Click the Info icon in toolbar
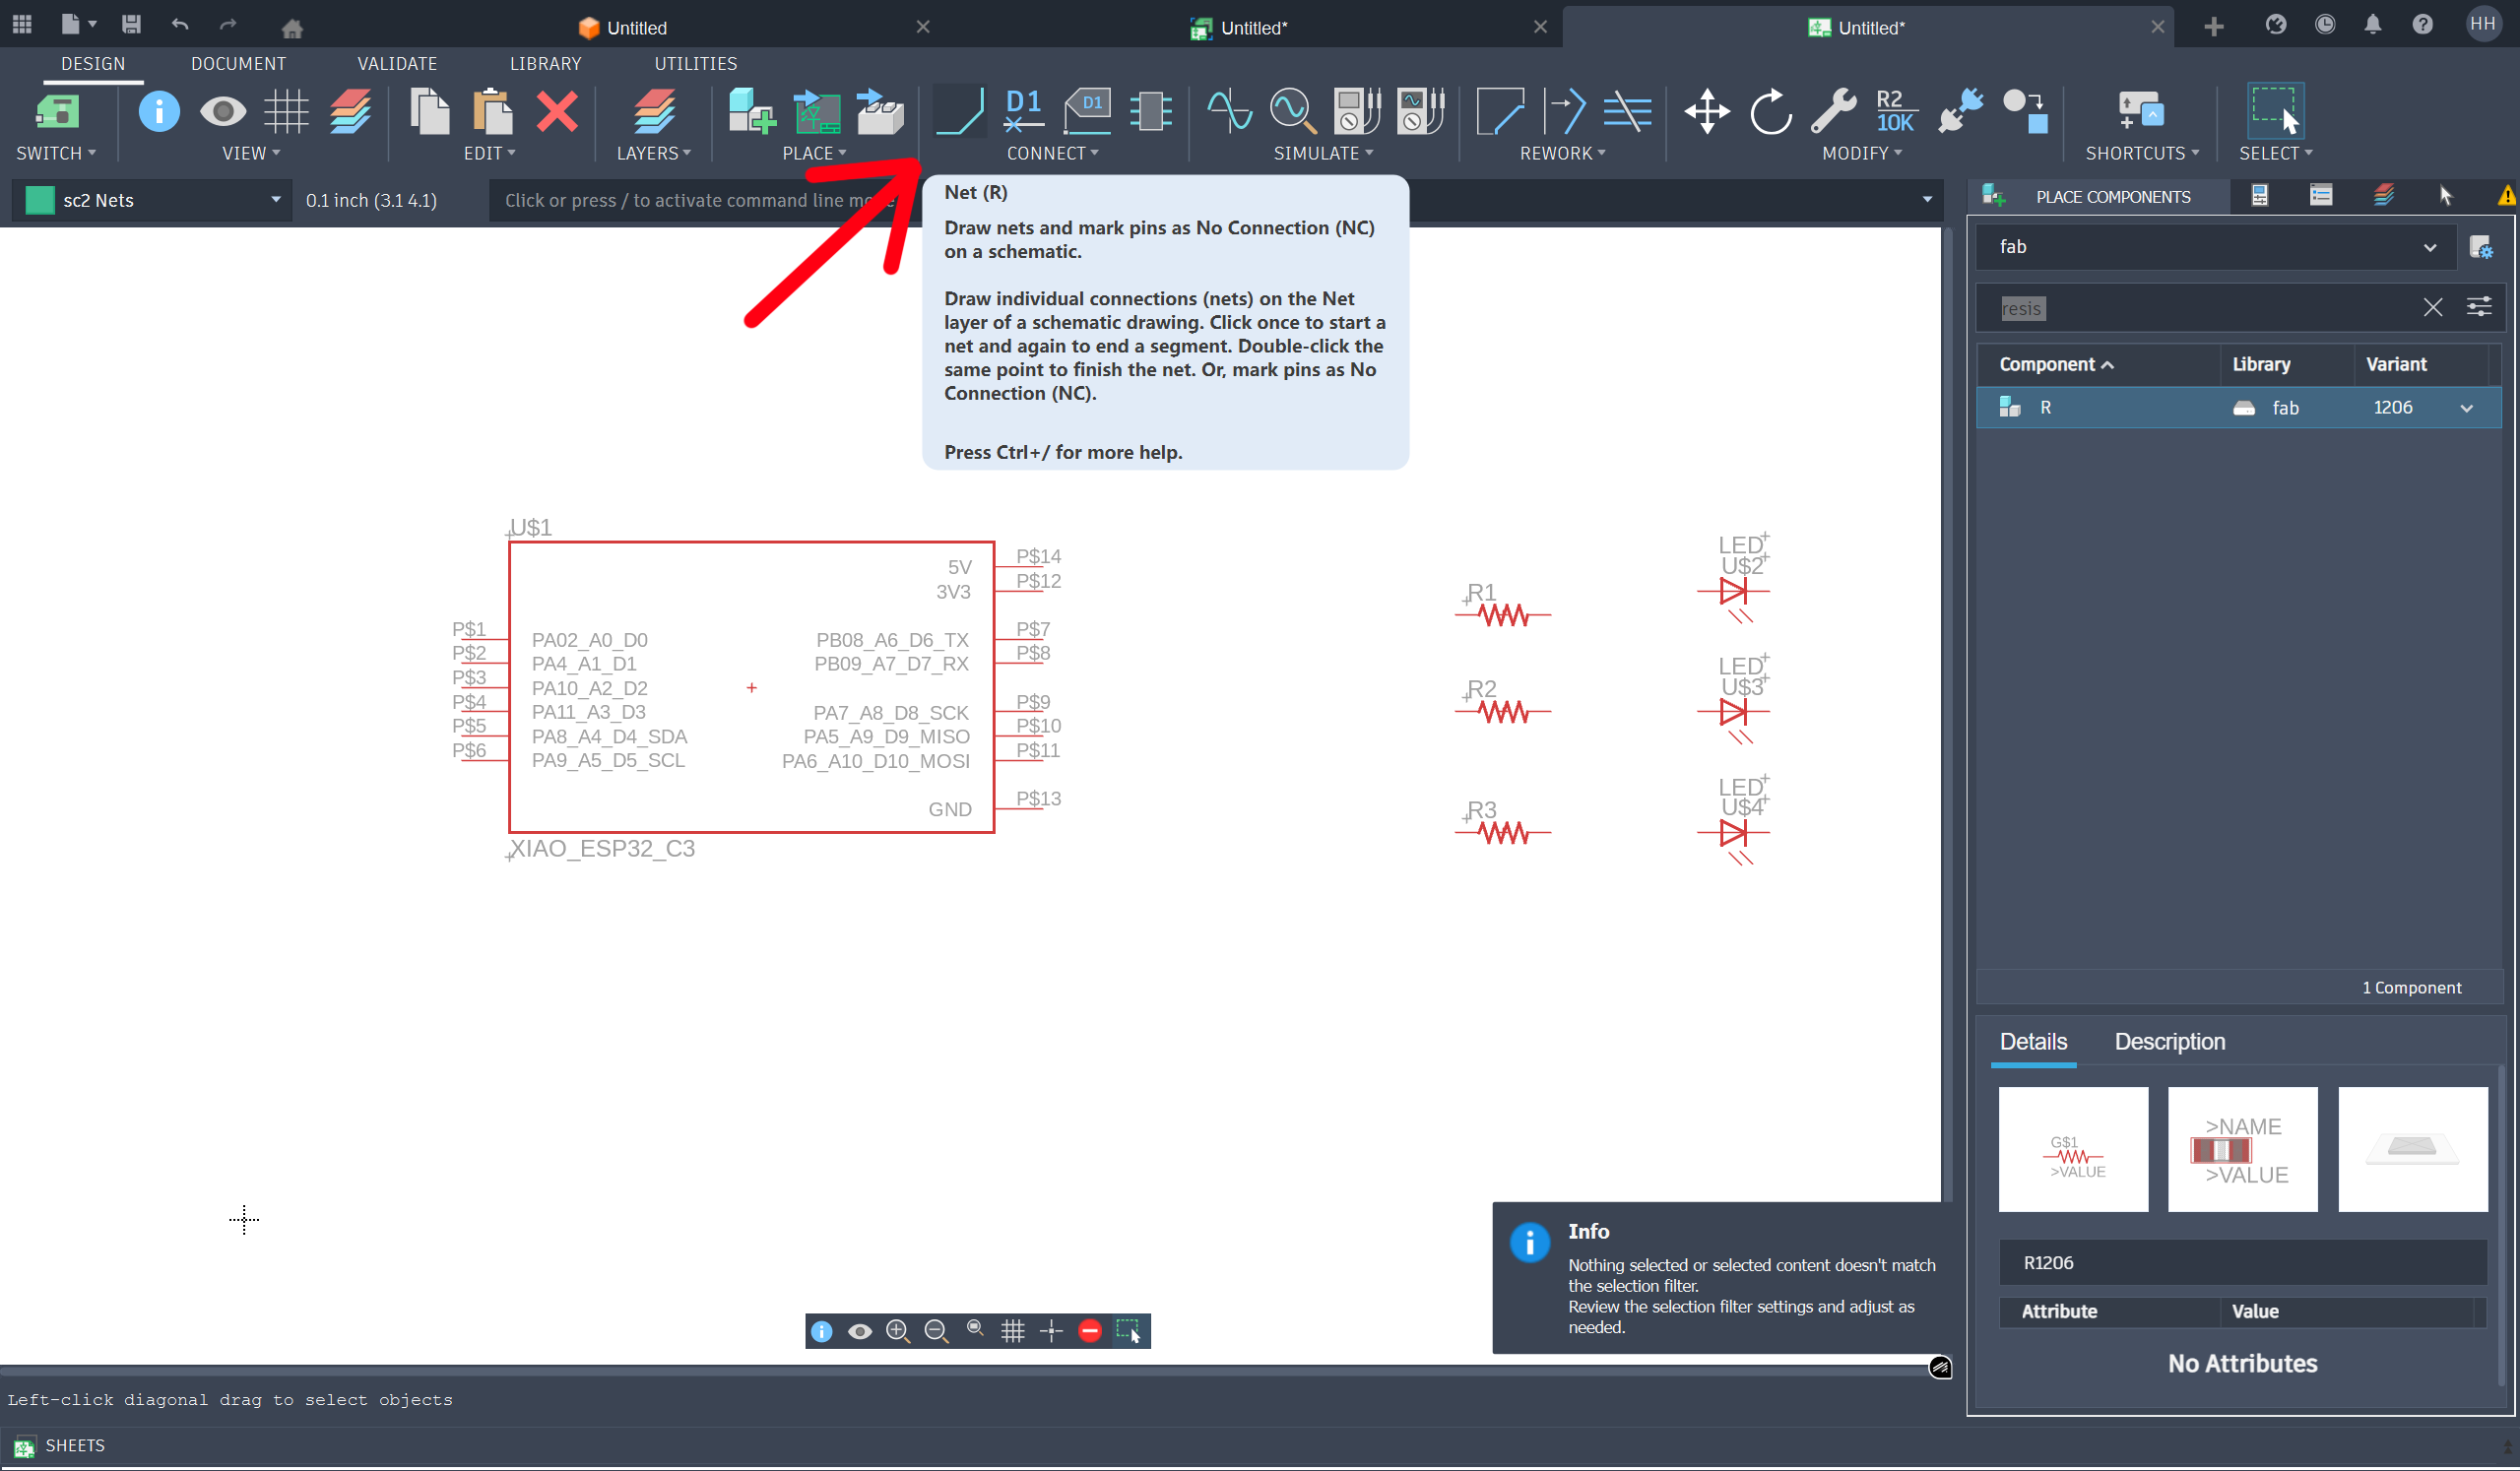 tap(158, 110)
